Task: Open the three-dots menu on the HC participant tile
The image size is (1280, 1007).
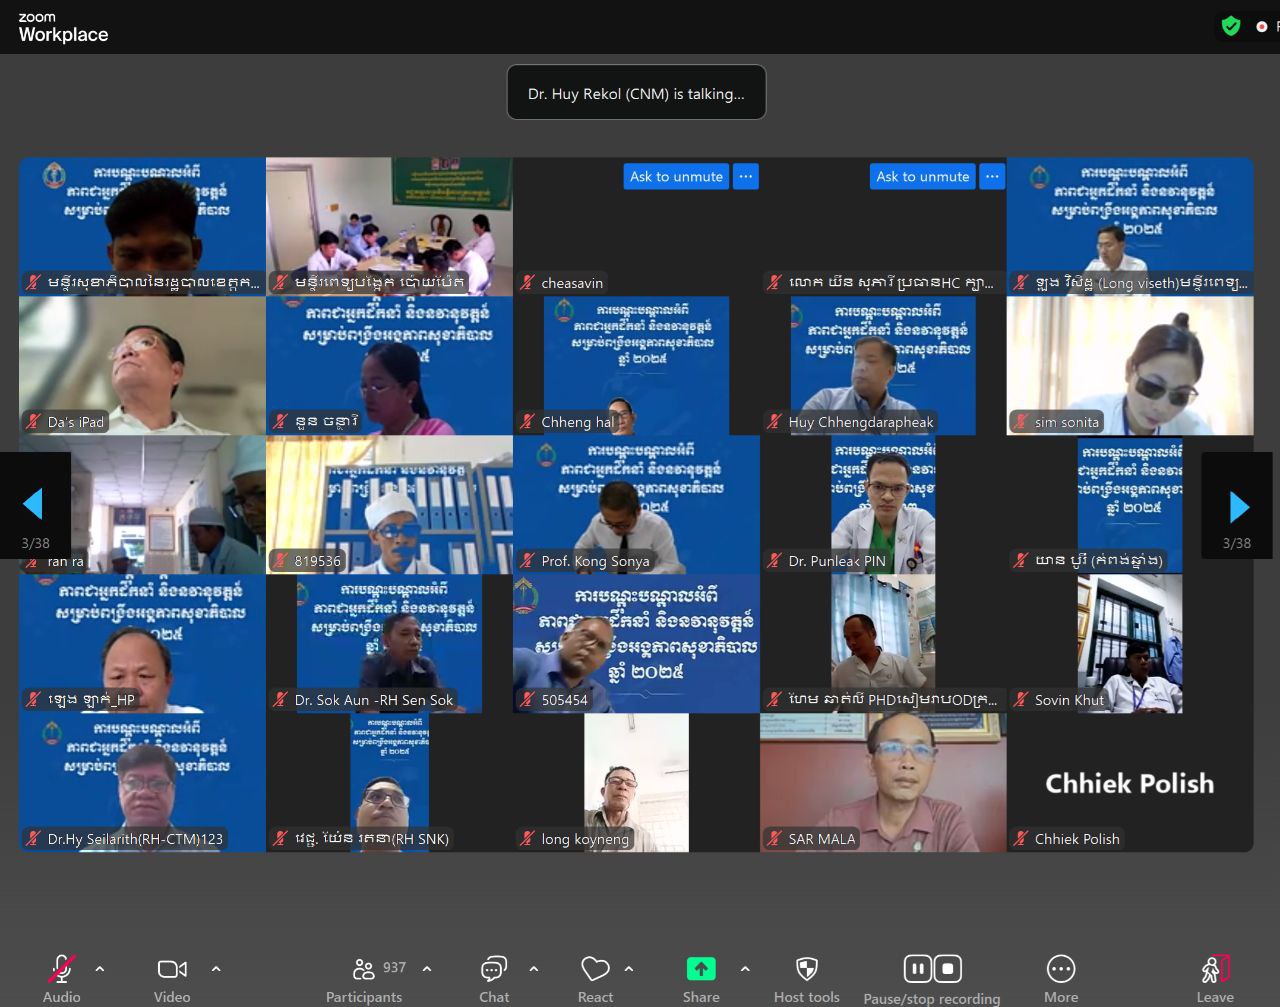Action: (x=992, y=177)
